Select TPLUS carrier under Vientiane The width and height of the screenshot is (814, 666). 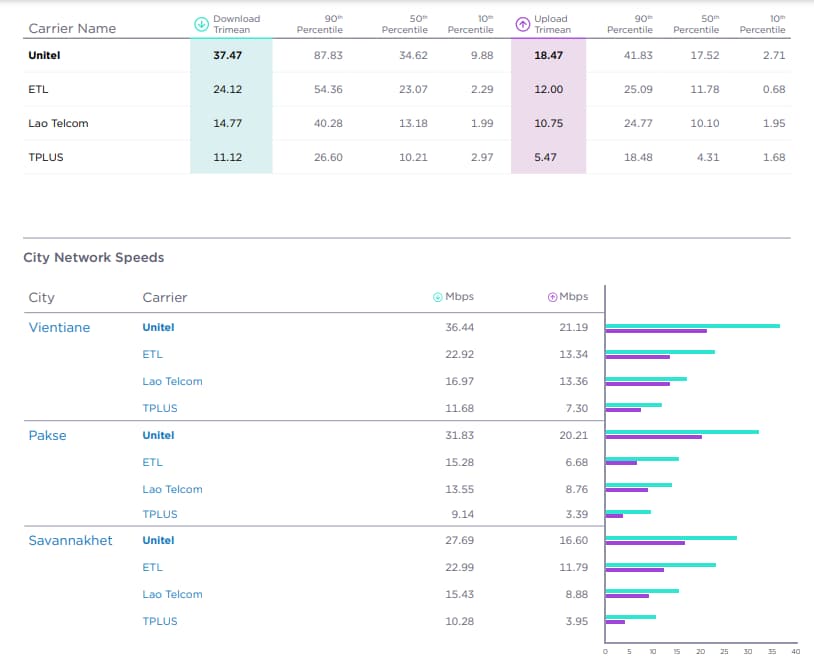[160, 409]
